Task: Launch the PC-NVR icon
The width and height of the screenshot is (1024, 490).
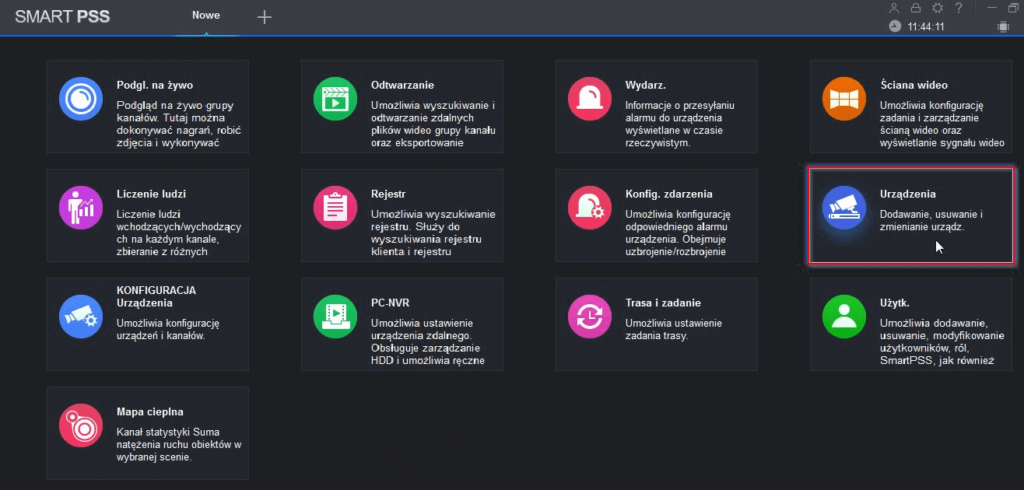Action: pos(333,316)
